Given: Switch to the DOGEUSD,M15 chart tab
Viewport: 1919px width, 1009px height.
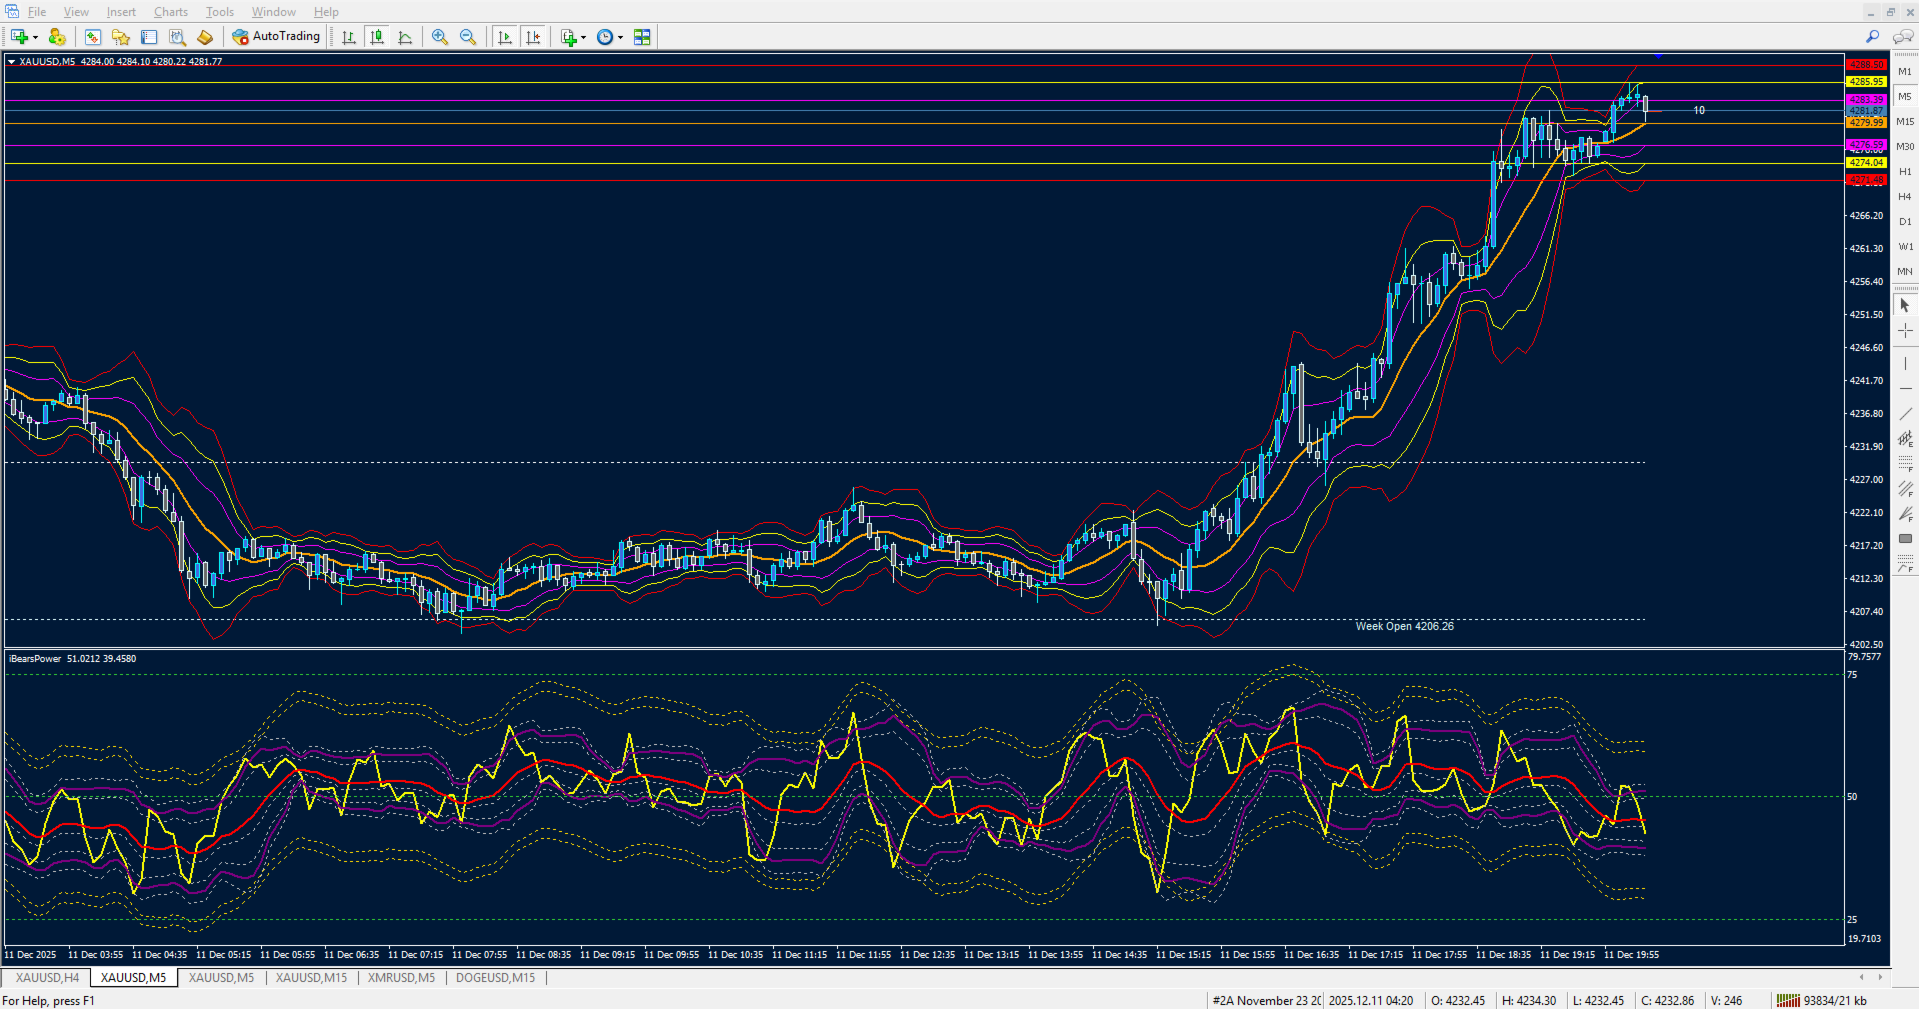Looking at the screenshot, I should (x=495, y=978).
